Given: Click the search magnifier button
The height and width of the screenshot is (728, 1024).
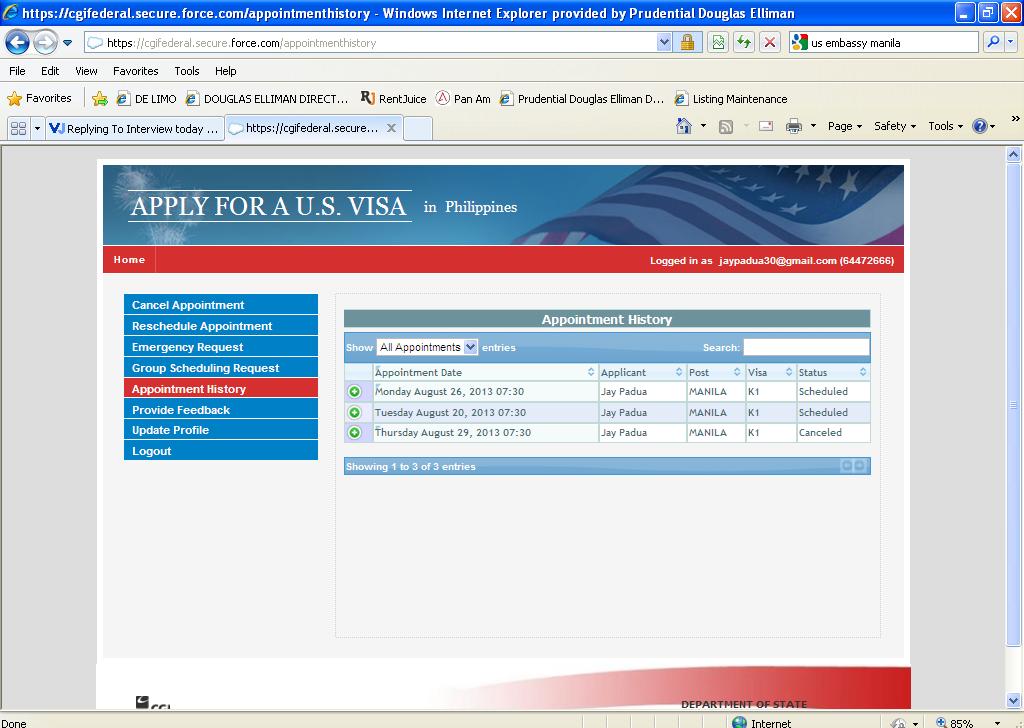Looking at the screenshot, I should point(993,43).
